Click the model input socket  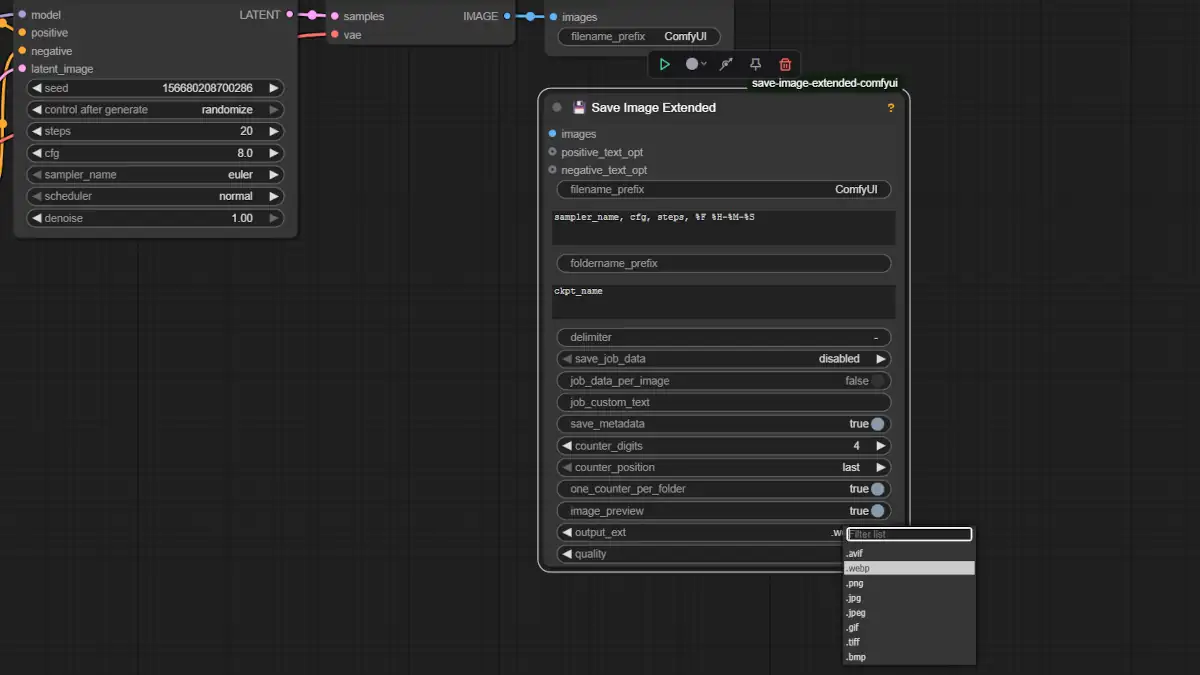[22, 15]
